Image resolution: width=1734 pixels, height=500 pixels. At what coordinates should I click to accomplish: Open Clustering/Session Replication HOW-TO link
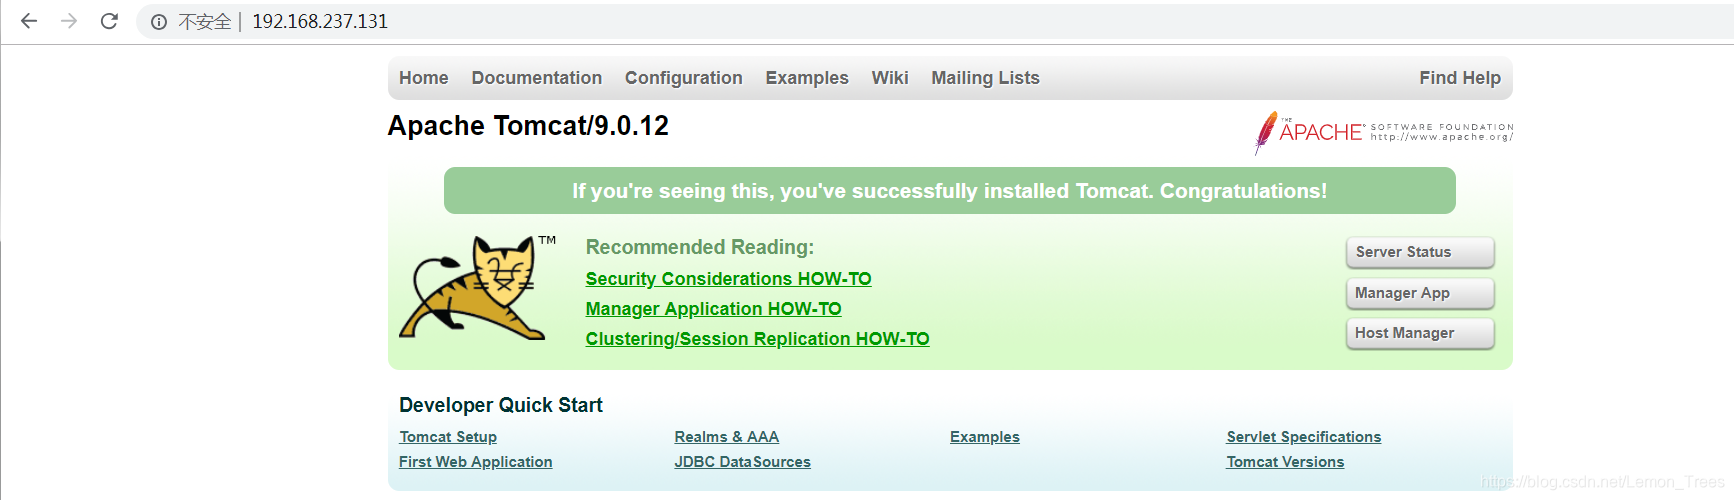pos(757,339)
